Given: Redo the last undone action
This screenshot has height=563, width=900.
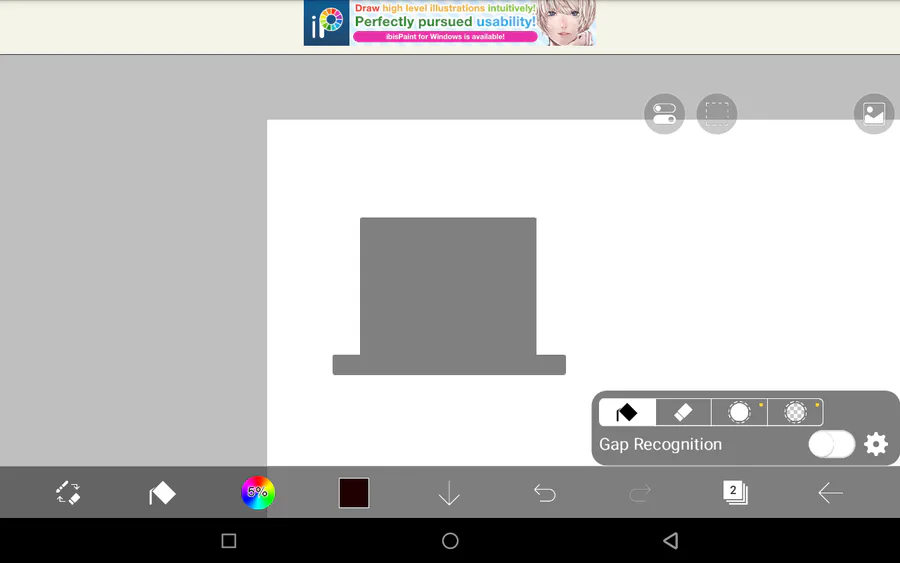Looking at the screenshot, I should pyautogui.click(x=640, y=493).
